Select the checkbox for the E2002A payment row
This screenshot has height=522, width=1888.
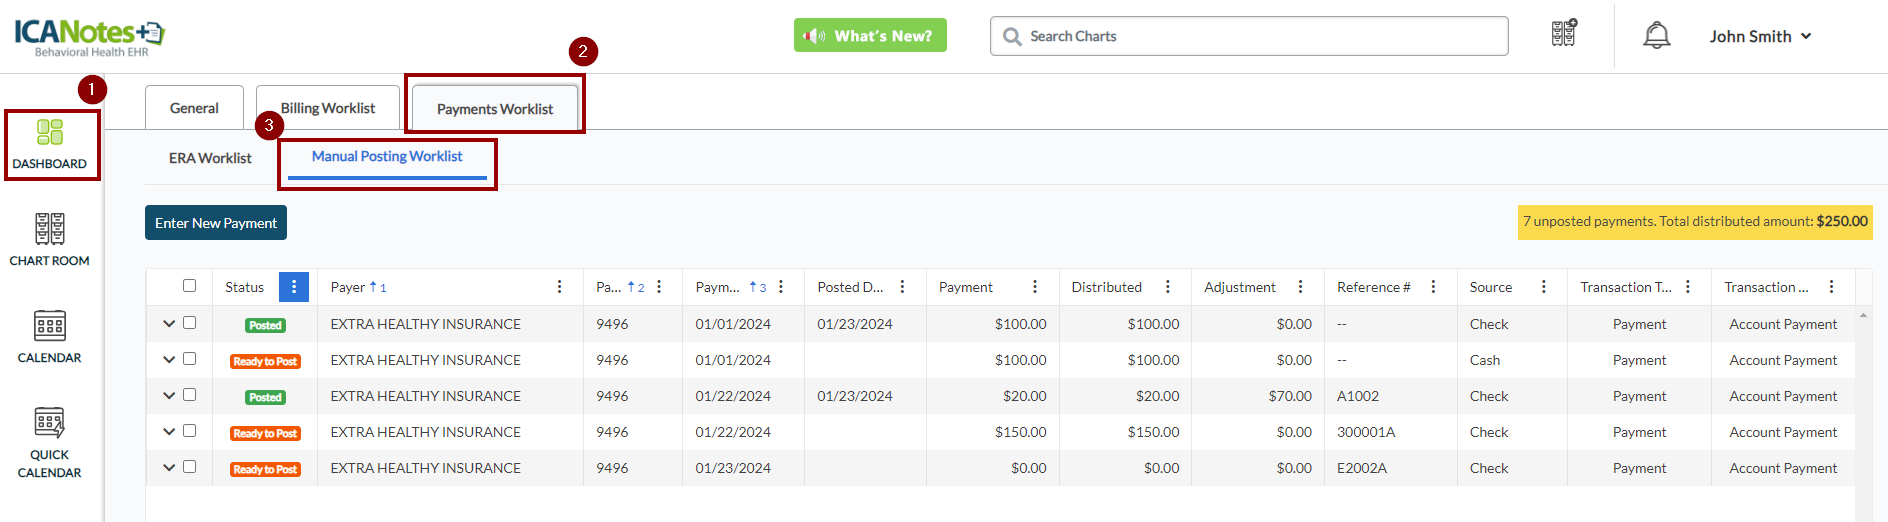coord(189,467)
